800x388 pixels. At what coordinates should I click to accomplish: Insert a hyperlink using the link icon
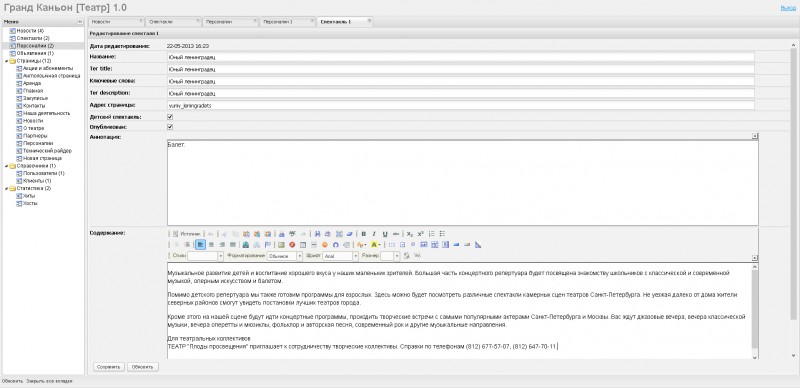(x=246, y=245)
